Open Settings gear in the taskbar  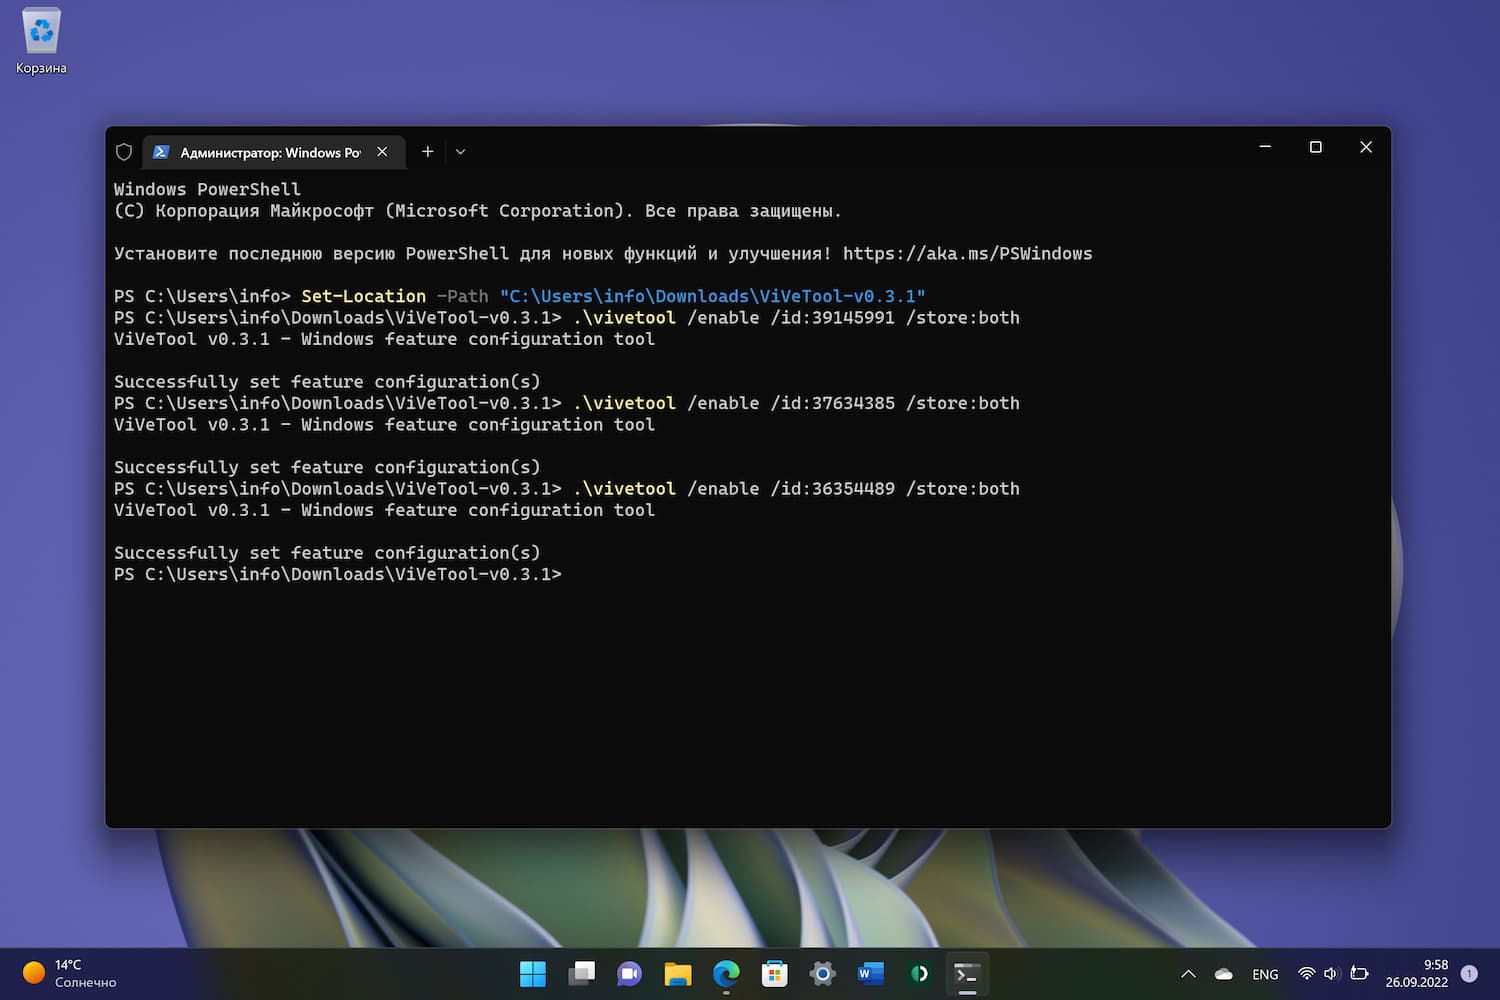[x=822, y=974]
